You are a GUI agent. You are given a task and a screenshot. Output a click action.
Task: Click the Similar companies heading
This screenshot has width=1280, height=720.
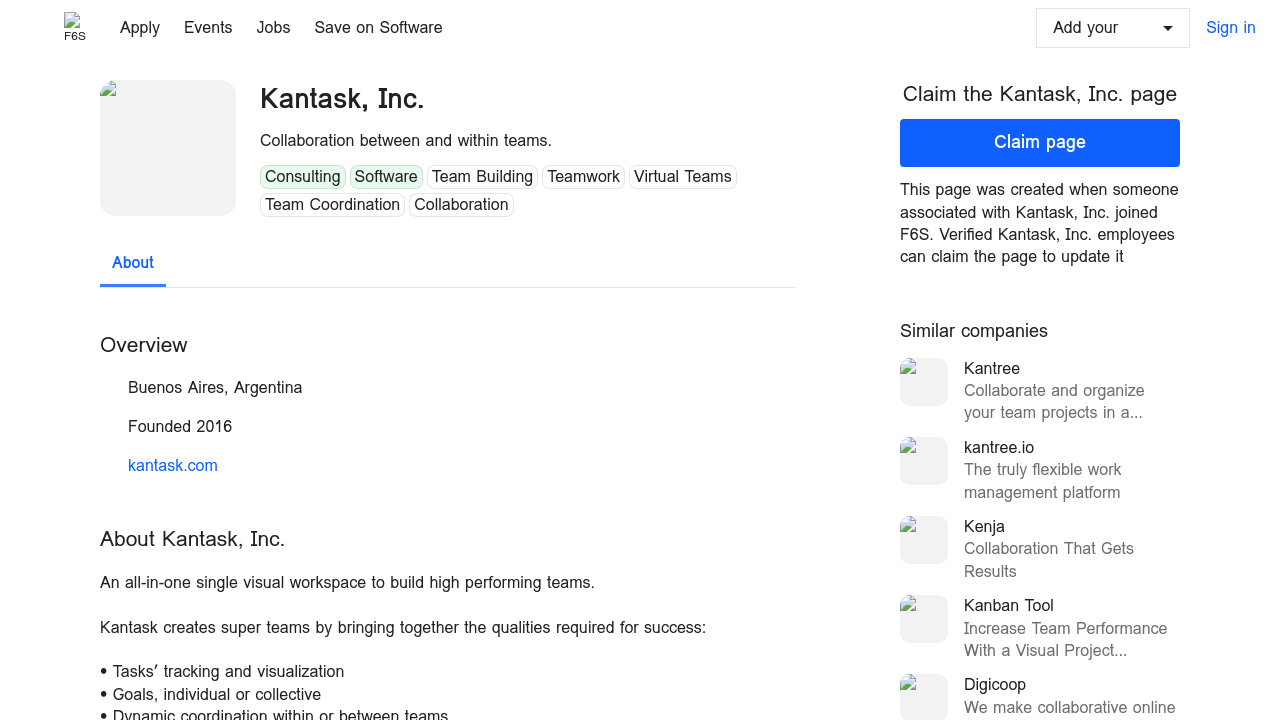coord(974,331)
